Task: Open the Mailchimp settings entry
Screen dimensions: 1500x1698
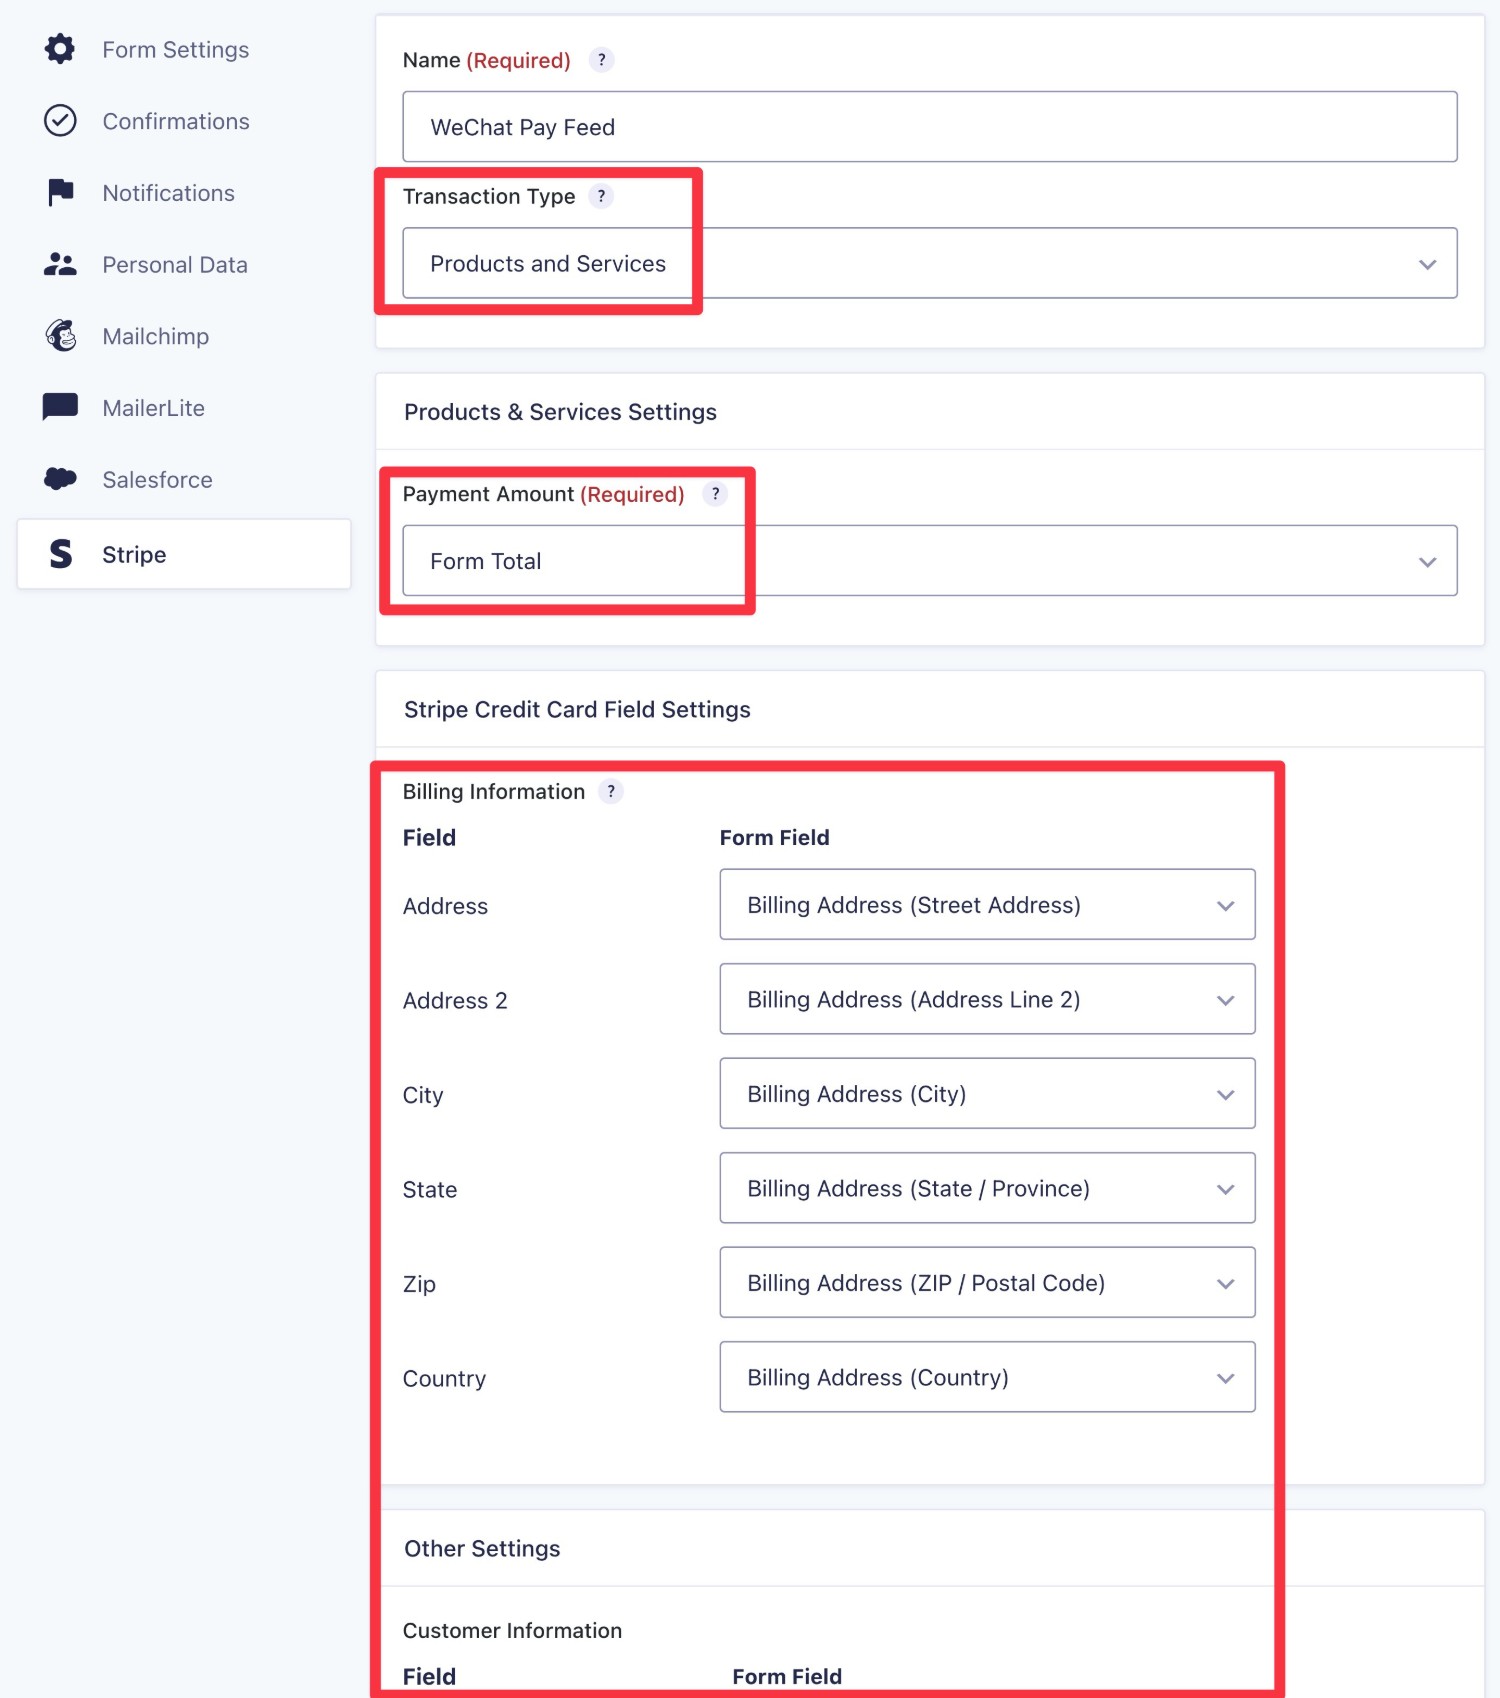Action: pos(155,336)
